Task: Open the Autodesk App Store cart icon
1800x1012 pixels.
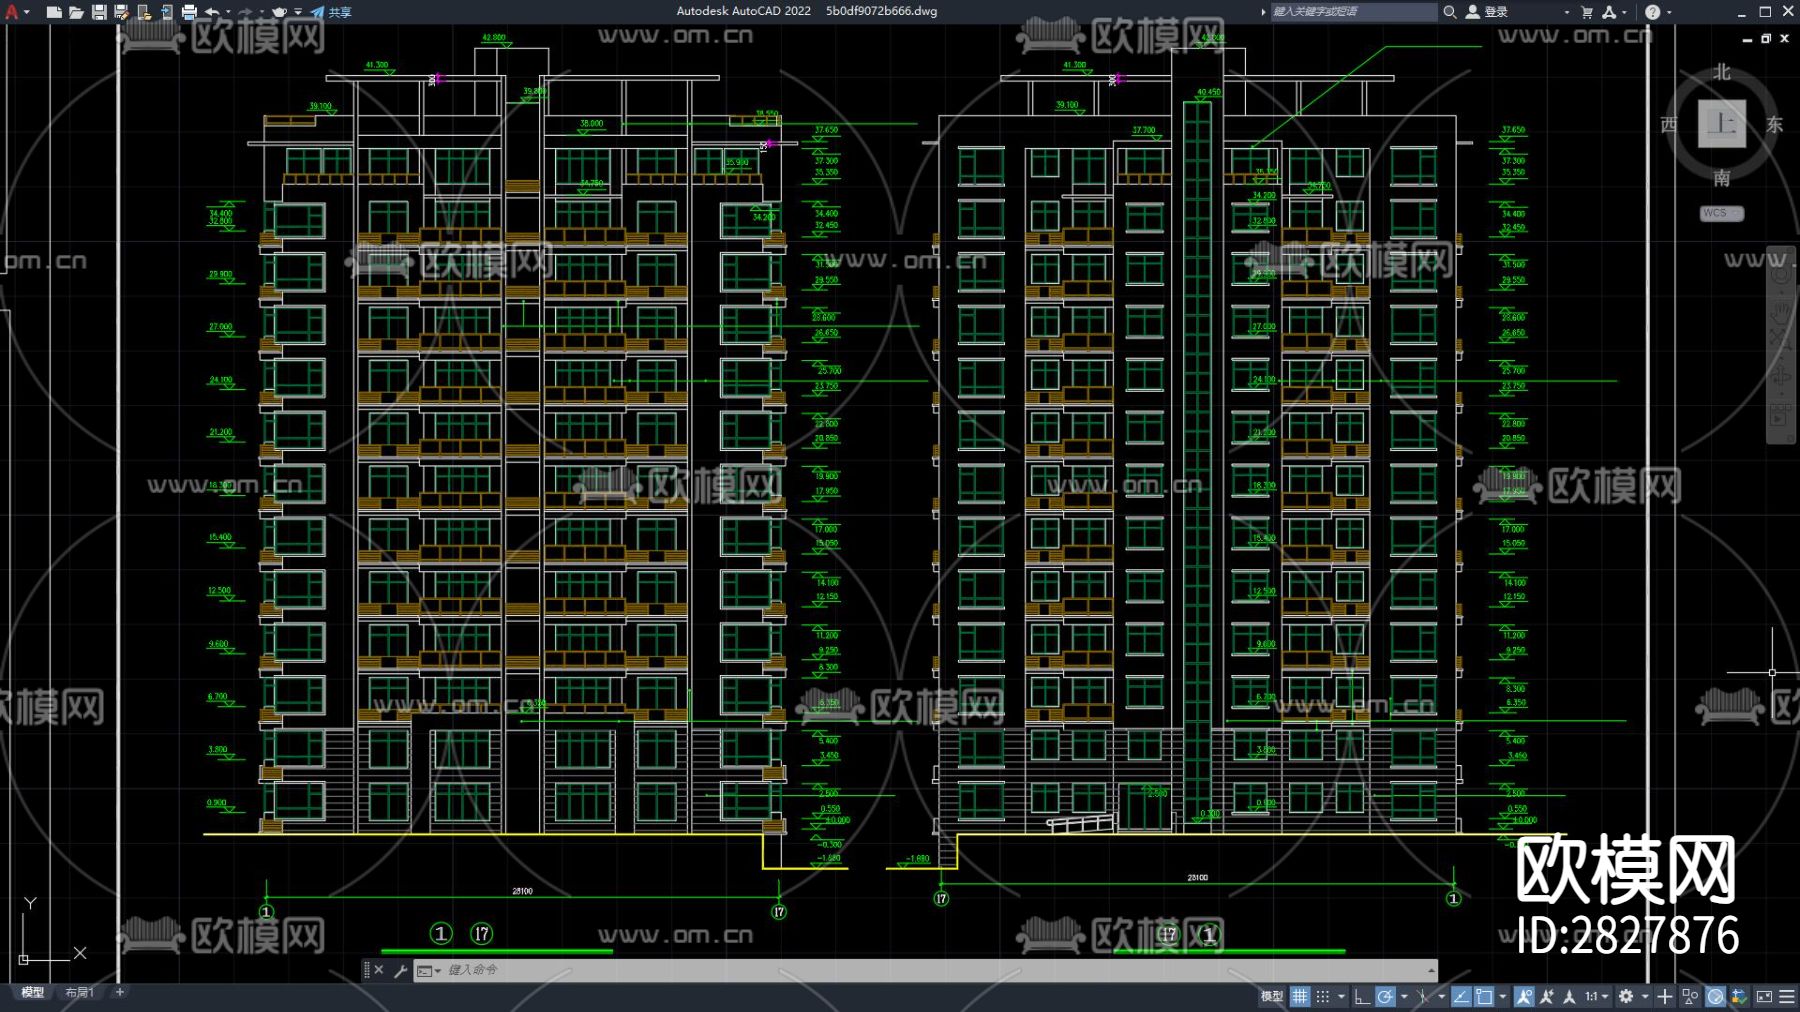Action: [1587, 12]
